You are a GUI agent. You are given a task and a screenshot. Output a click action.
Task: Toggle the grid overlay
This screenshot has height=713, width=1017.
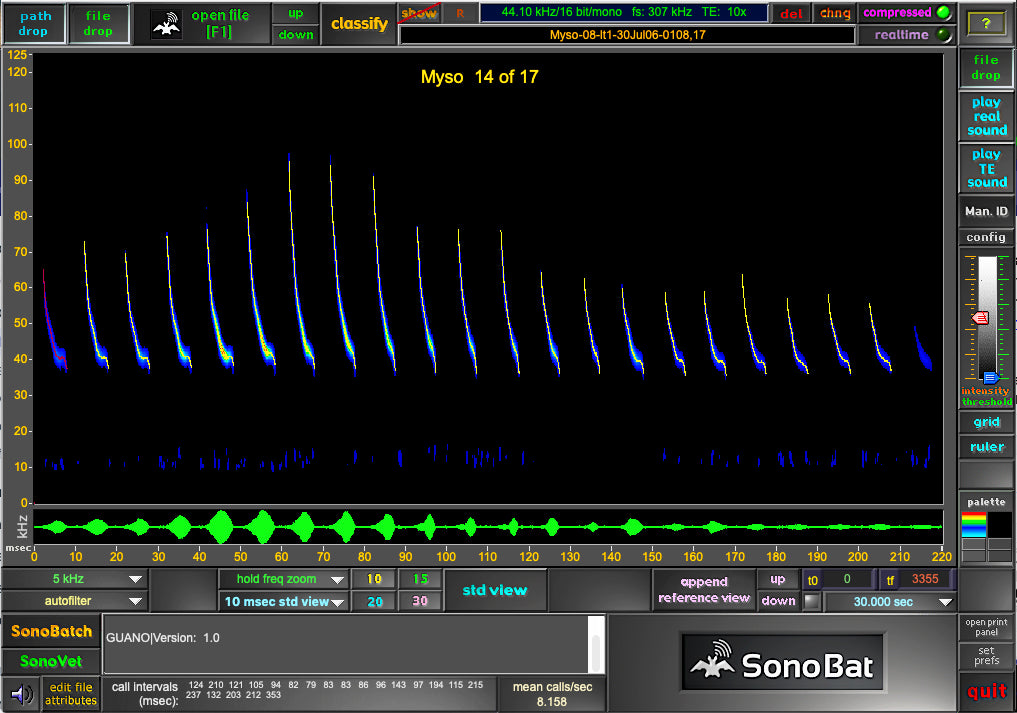coord(986,422)
